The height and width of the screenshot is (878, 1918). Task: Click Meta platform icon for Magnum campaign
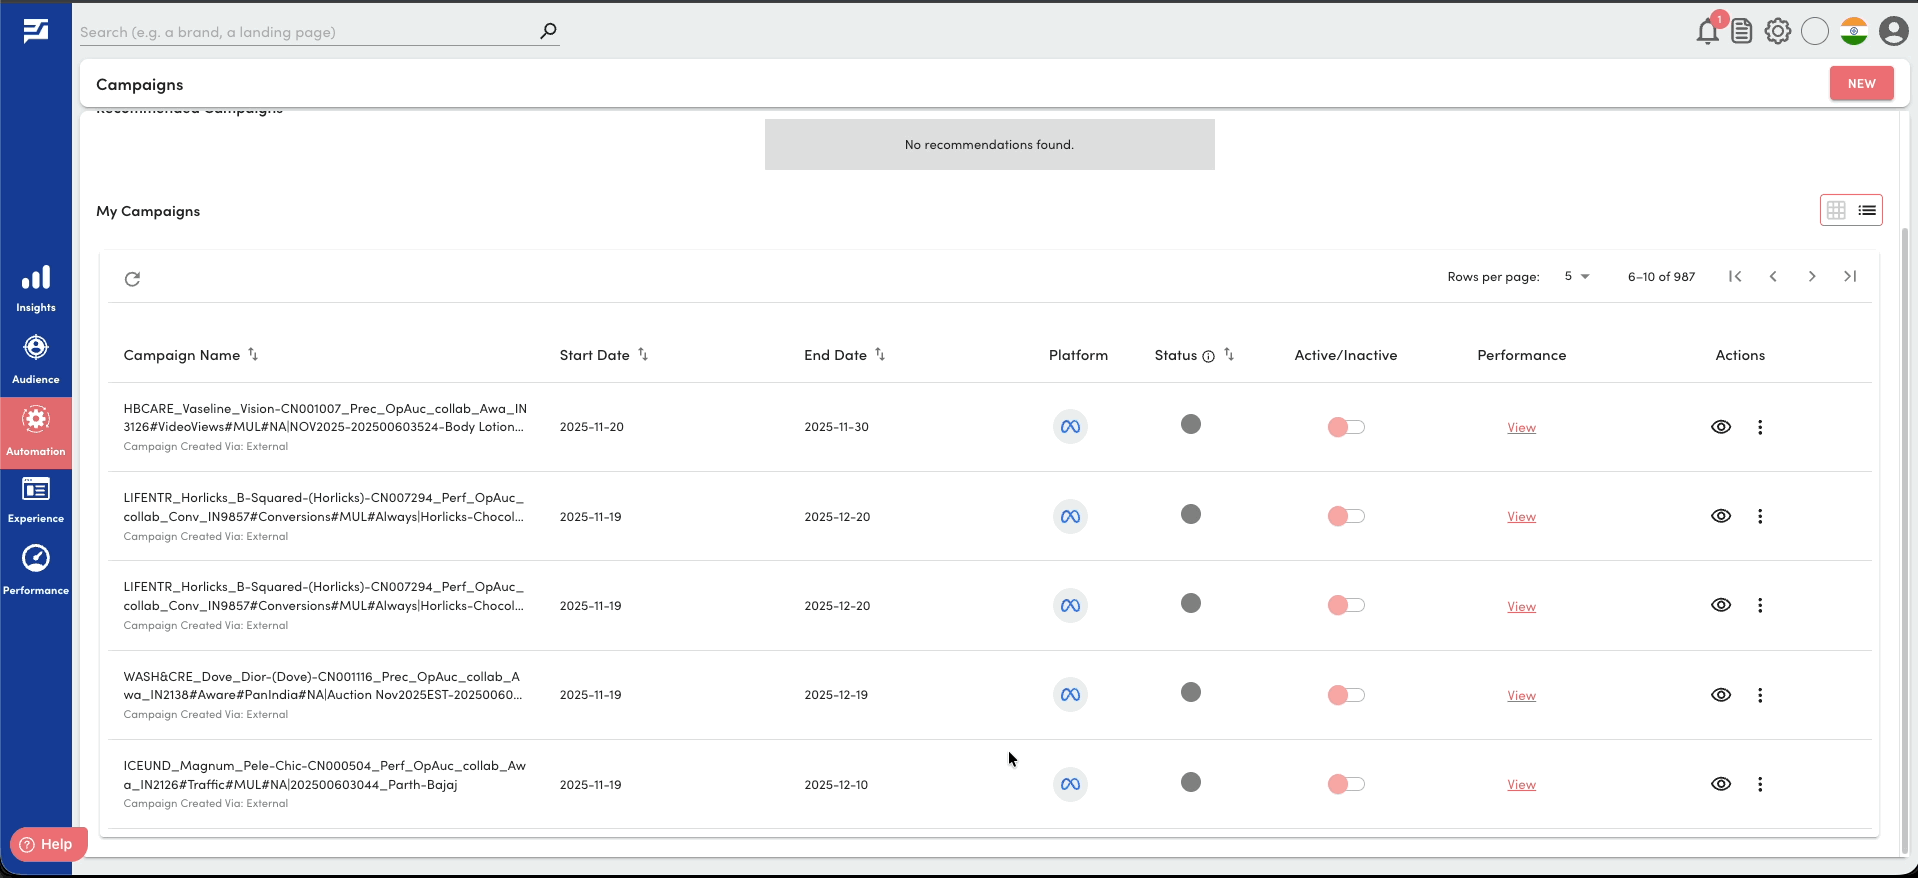pos(1070,784)
